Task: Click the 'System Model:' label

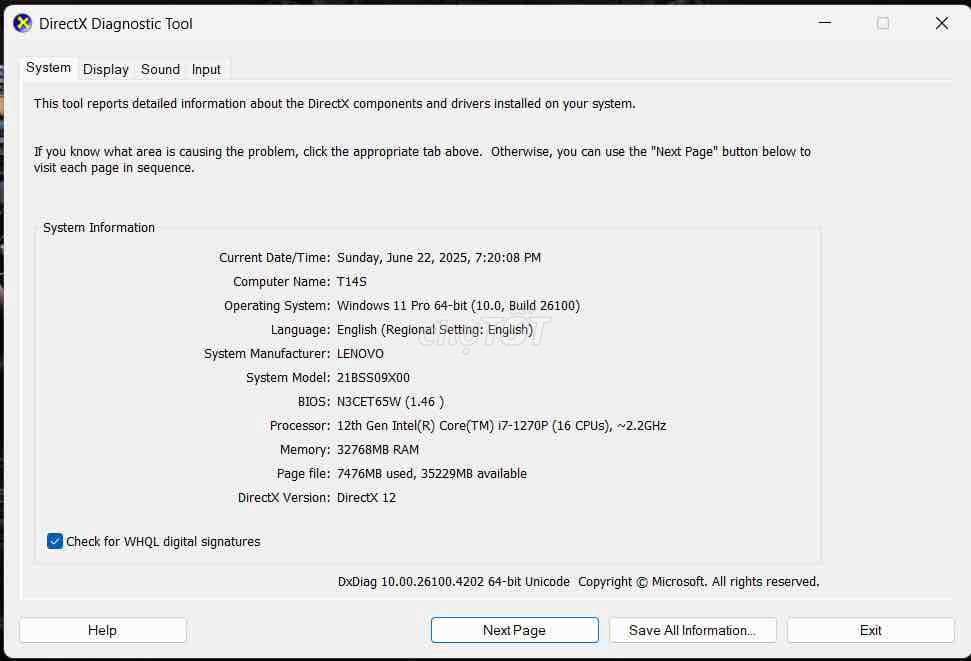Action: (288, 378)
